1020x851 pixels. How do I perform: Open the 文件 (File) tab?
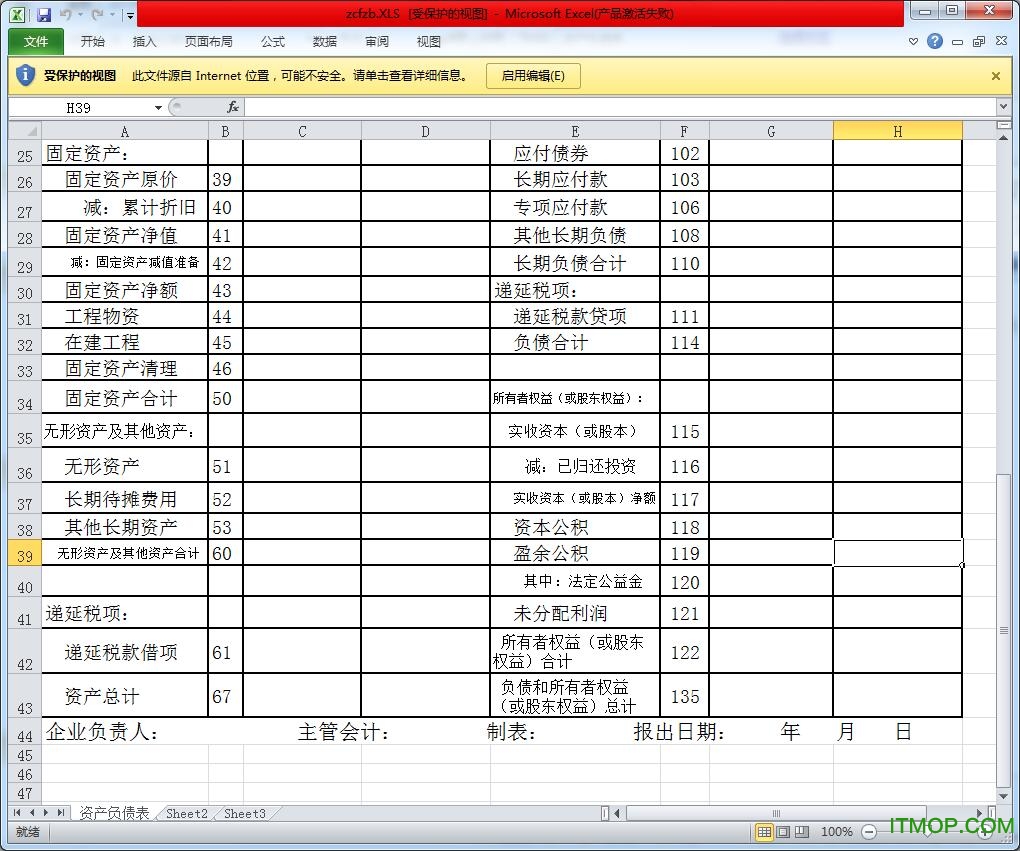tap(36, 42)
